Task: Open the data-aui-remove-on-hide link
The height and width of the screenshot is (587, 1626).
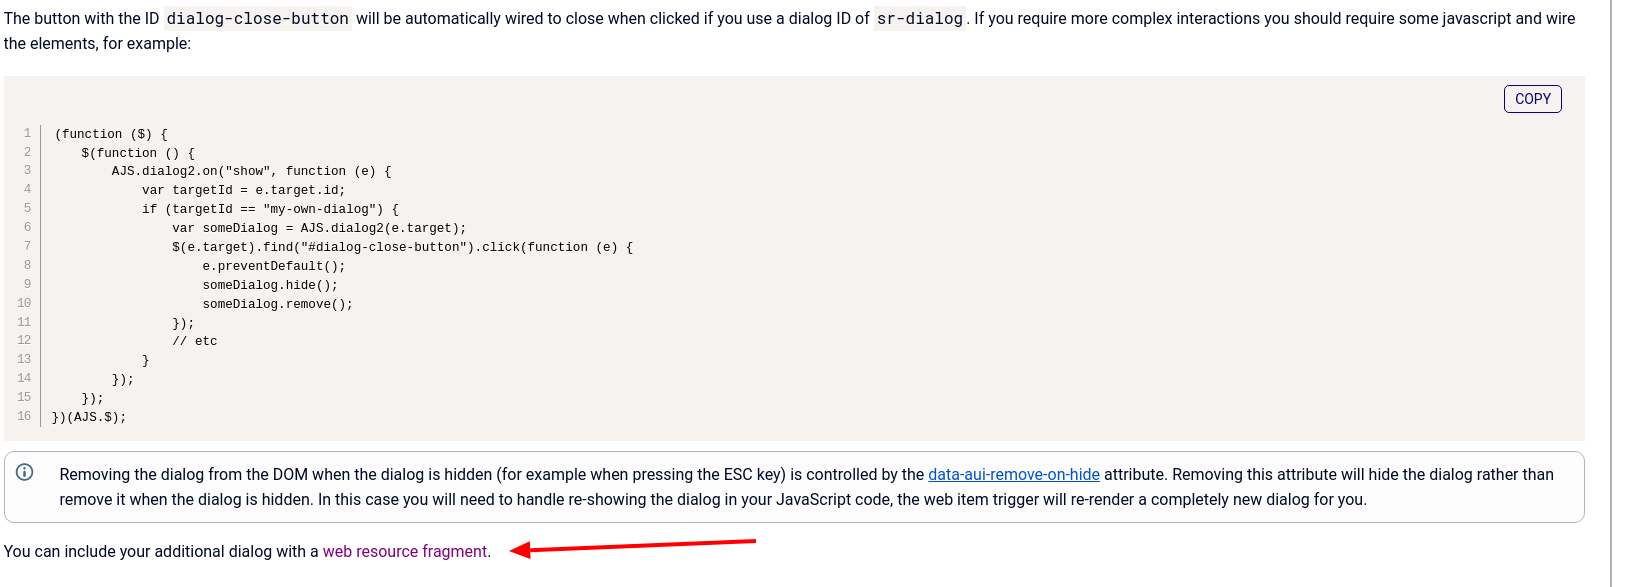Action: coord(1013,474)
